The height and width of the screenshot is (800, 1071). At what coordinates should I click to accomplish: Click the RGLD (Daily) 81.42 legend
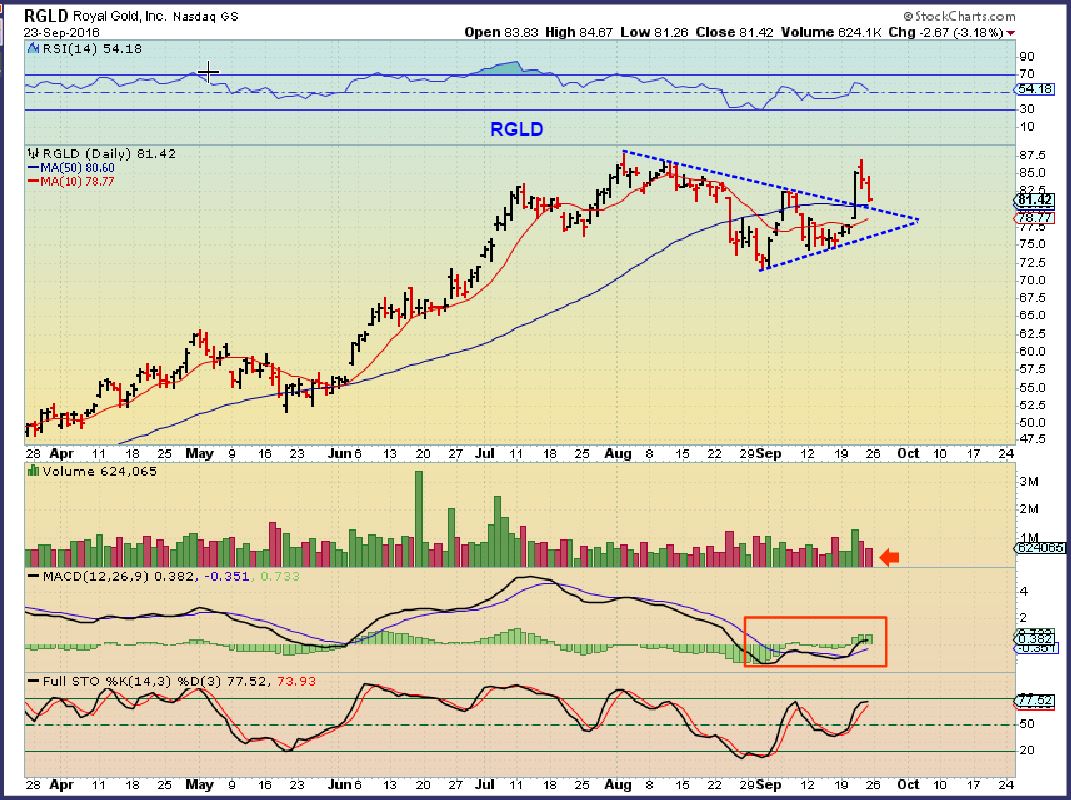tap(109, 154)
